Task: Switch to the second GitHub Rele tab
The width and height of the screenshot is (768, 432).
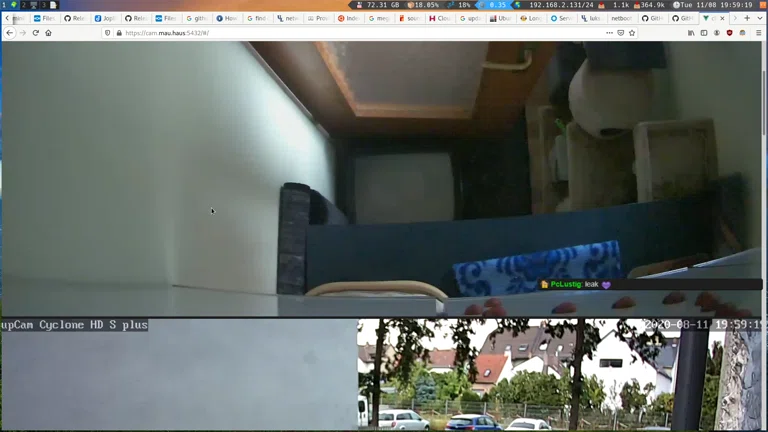Action: 135,18
